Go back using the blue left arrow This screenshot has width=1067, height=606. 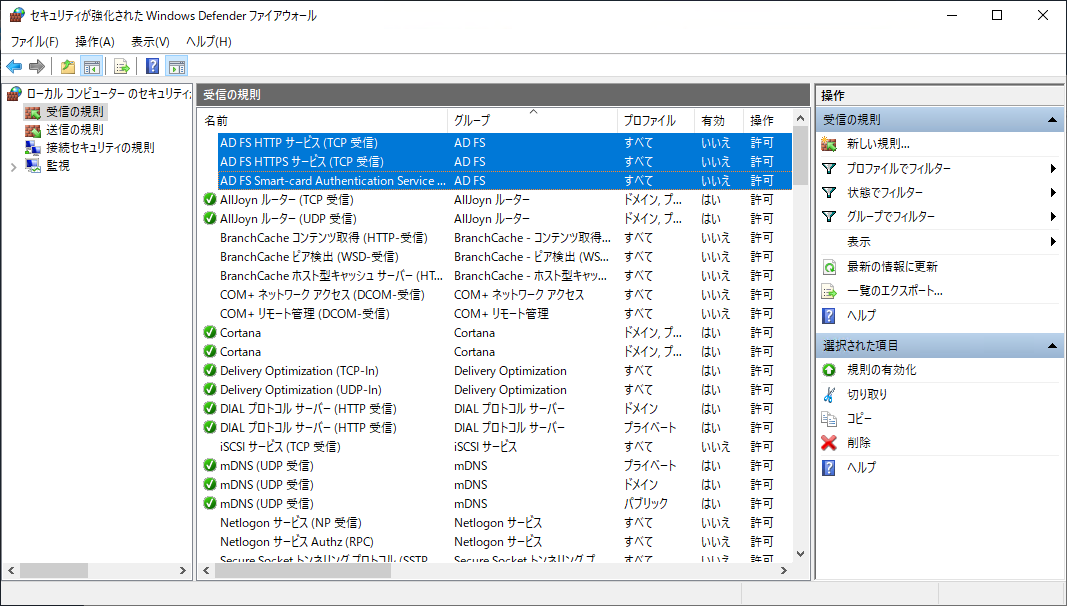[14, 66]
